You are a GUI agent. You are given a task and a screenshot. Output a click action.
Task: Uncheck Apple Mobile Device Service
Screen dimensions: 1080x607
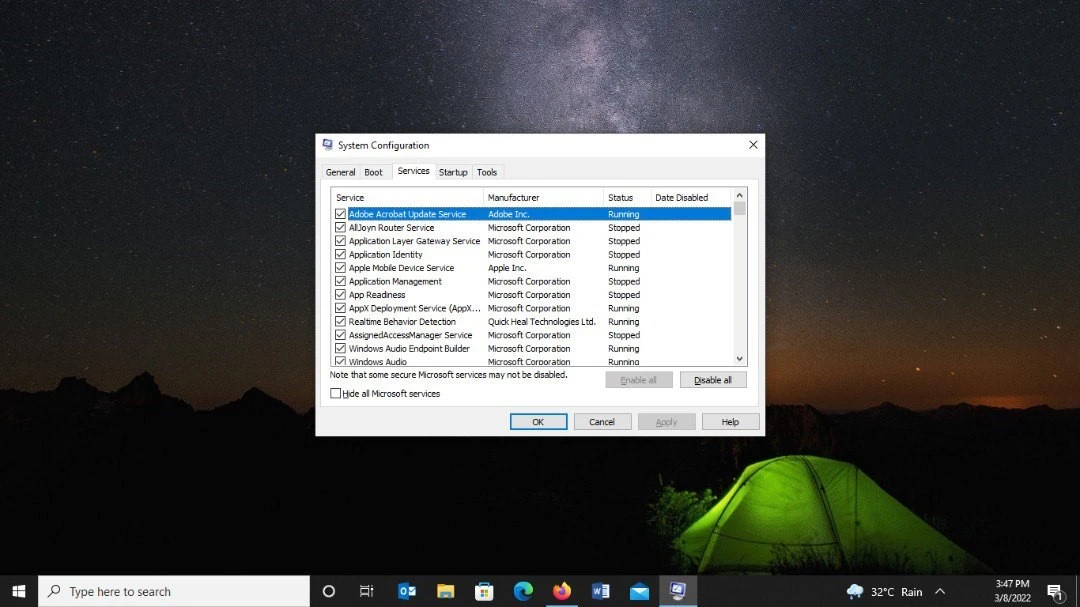coord(340,268)
